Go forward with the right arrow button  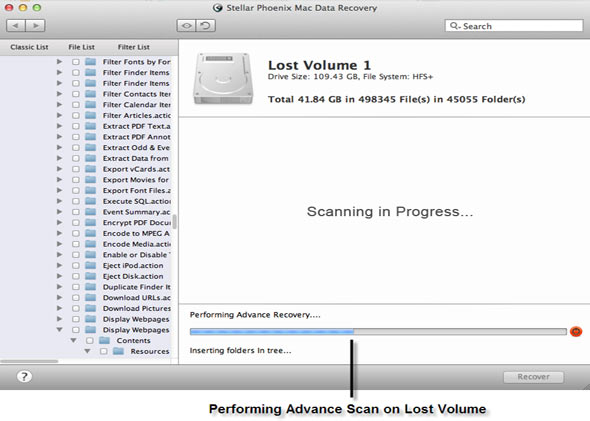36,26
